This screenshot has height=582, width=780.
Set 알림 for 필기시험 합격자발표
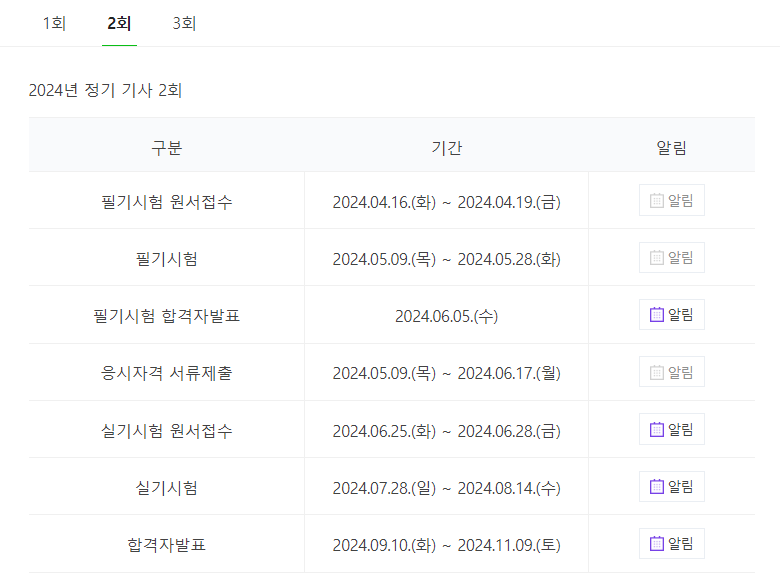pos(672,314)
